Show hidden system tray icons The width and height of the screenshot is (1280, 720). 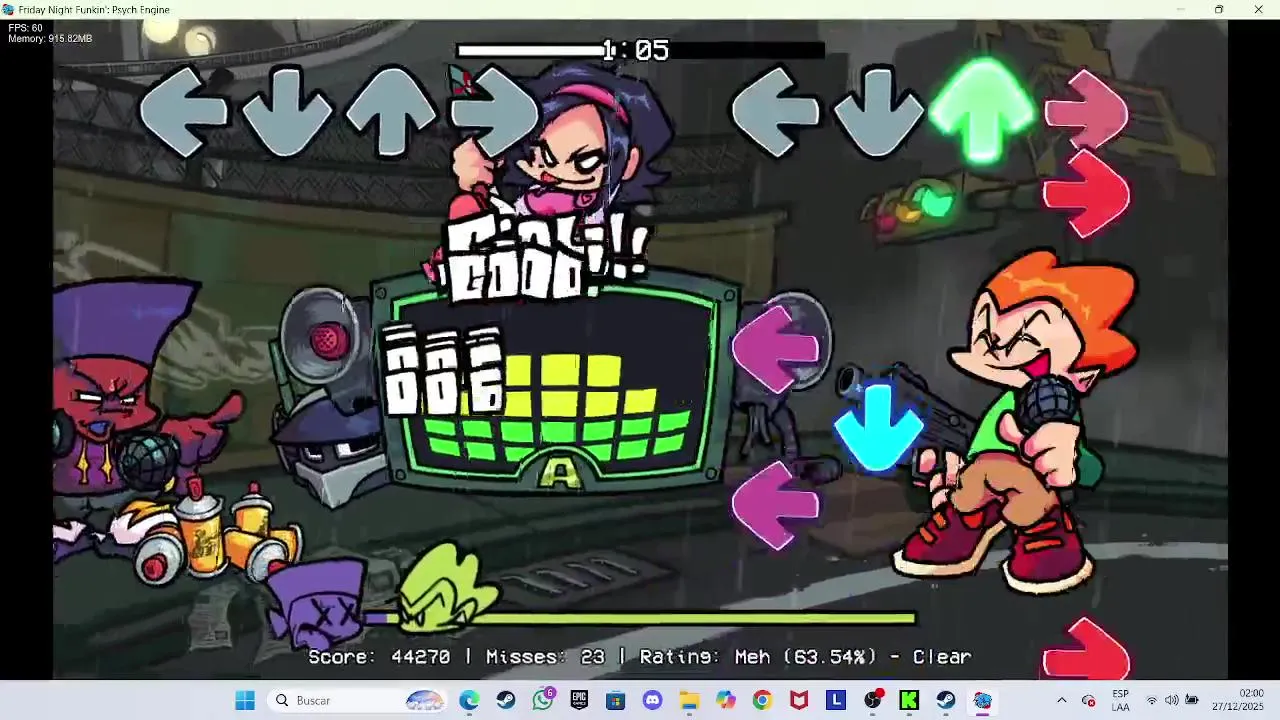coord(1062,700)
